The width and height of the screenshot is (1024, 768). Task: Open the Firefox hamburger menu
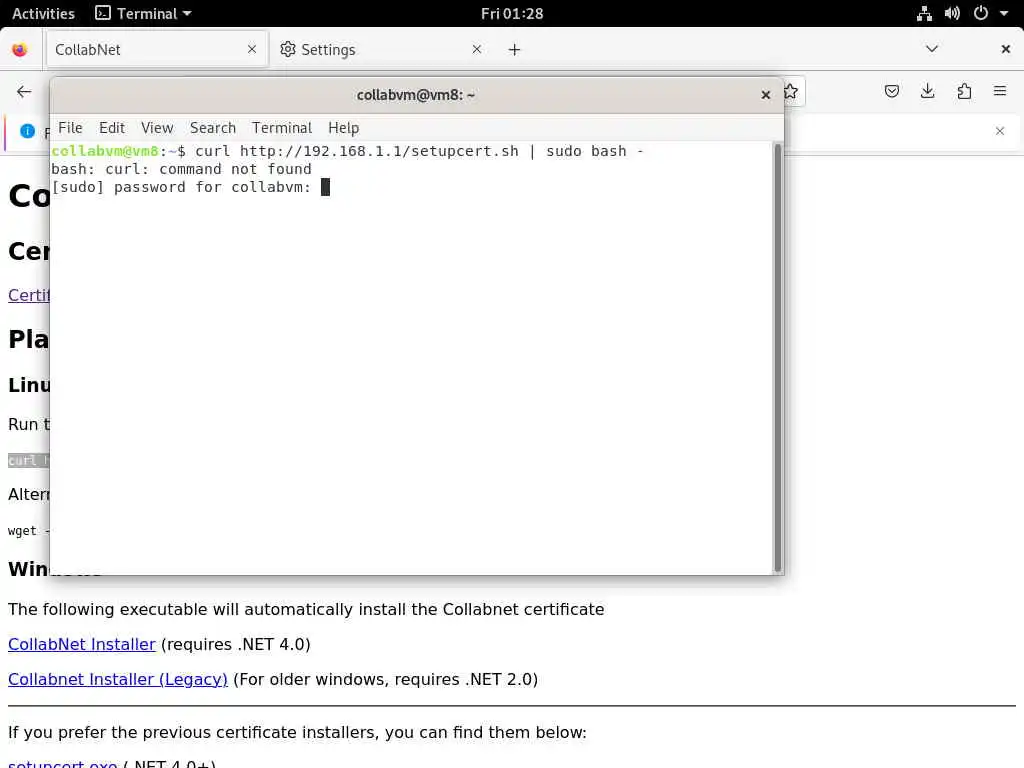1000,91
